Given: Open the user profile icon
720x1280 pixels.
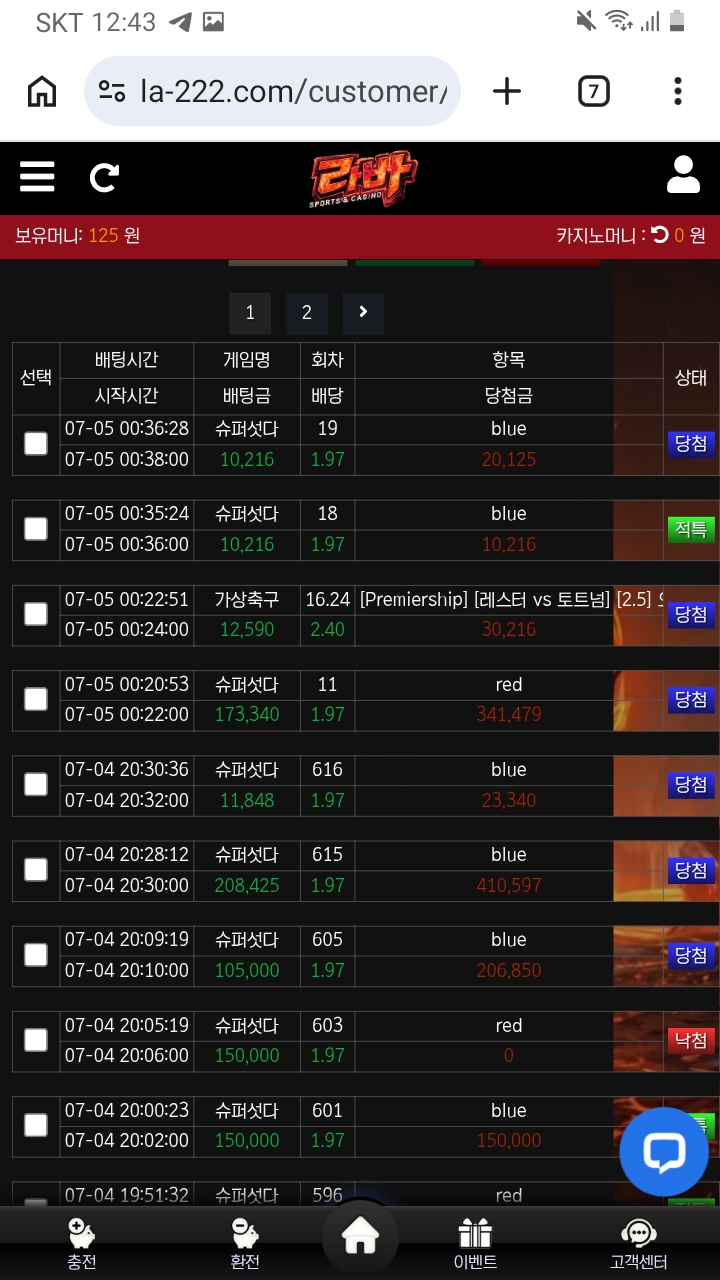Looking at the screenshot, I should coord(683,175).
